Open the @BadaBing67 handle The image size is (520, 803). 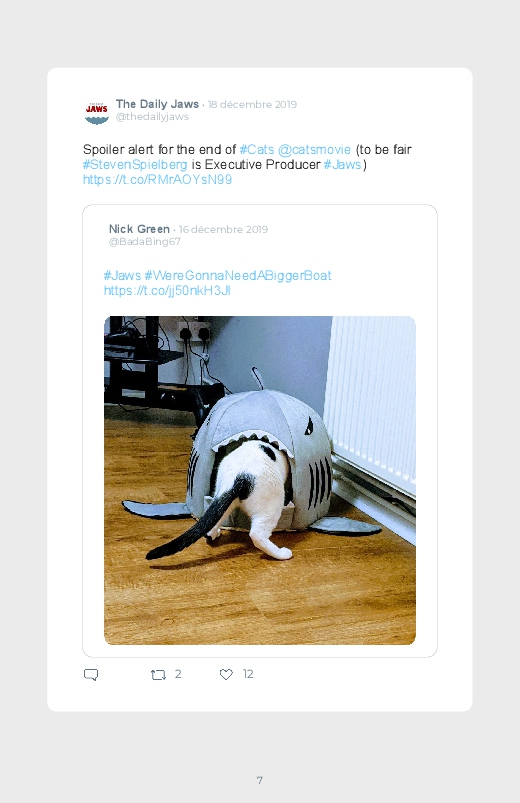click(144, 242)
